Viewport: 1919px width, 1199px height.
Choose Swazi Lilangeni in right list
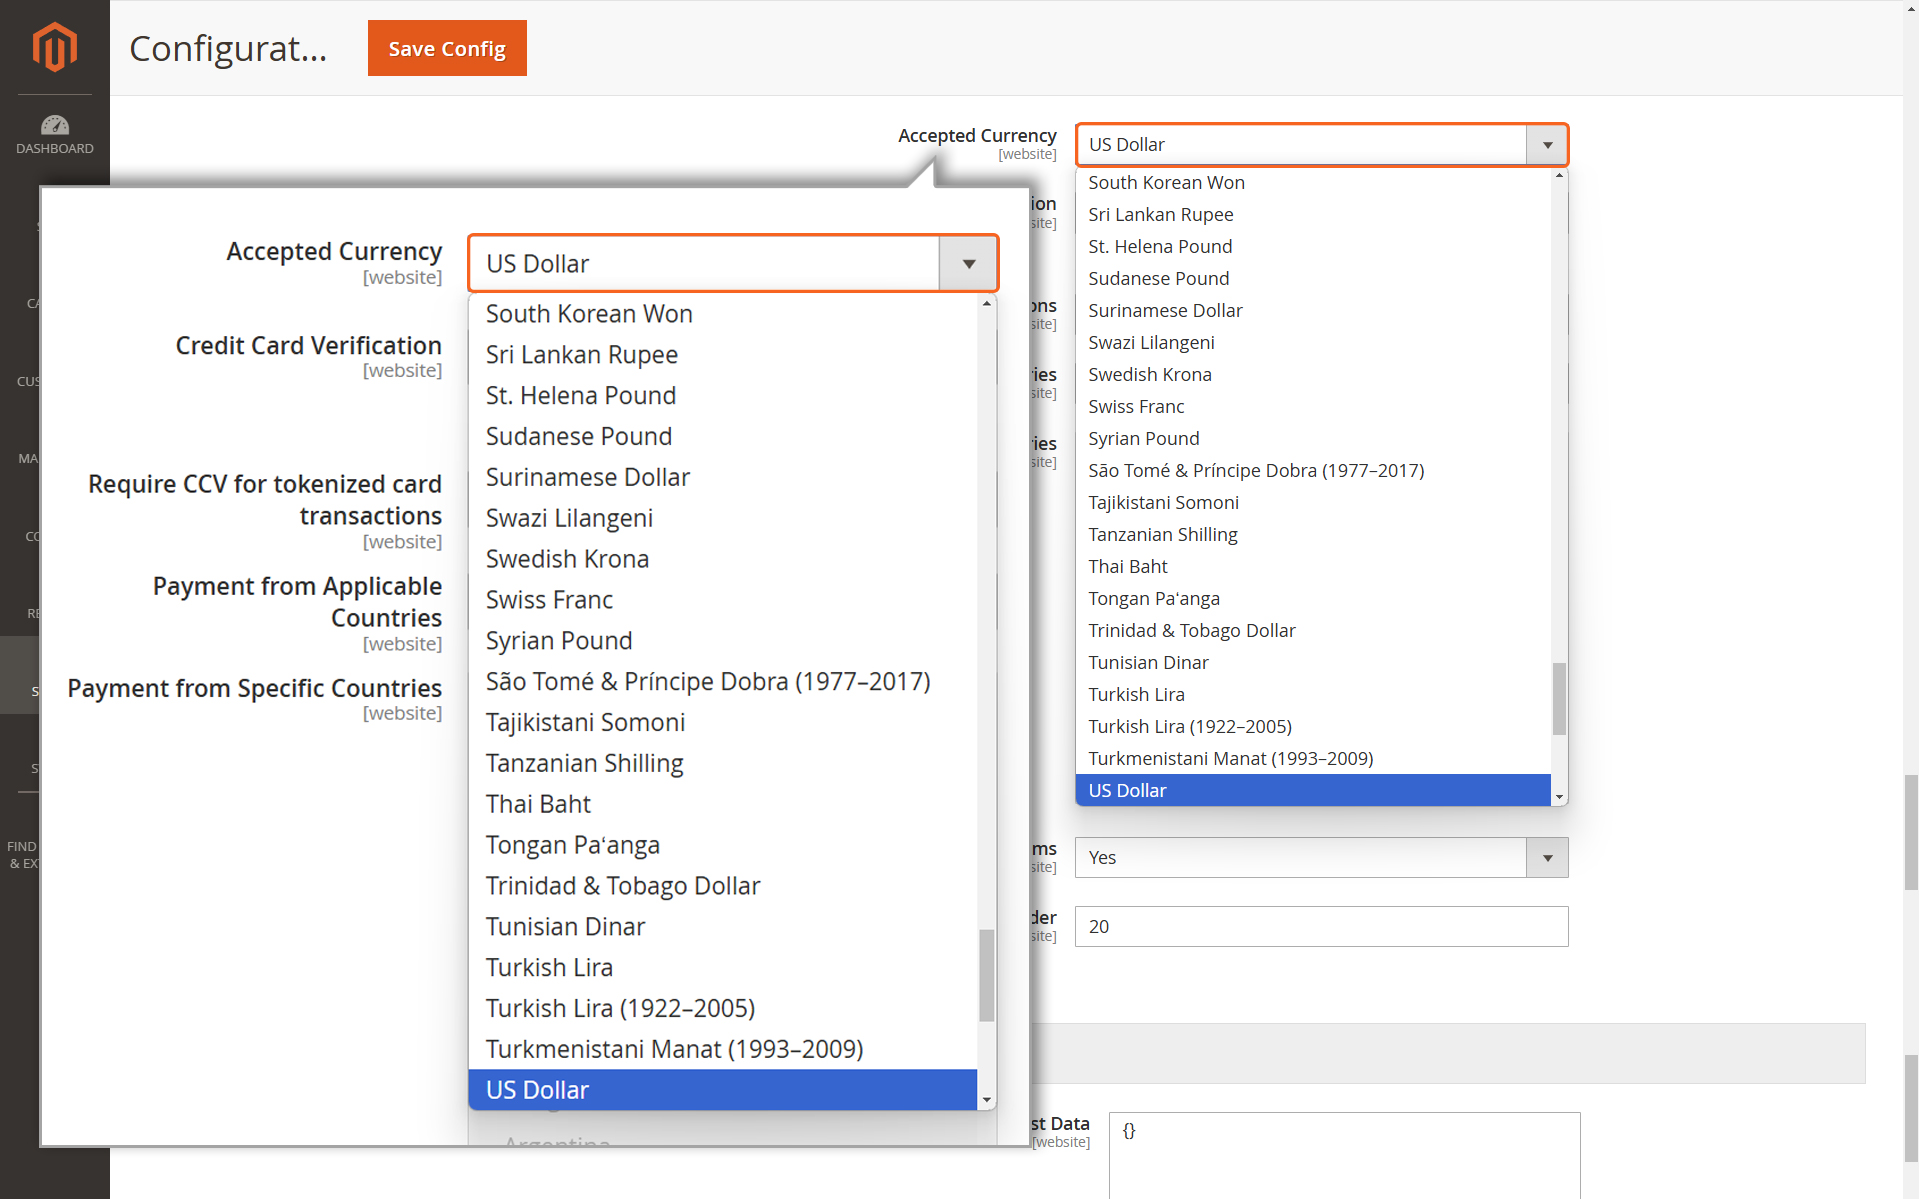click(x=1313, y=342)
